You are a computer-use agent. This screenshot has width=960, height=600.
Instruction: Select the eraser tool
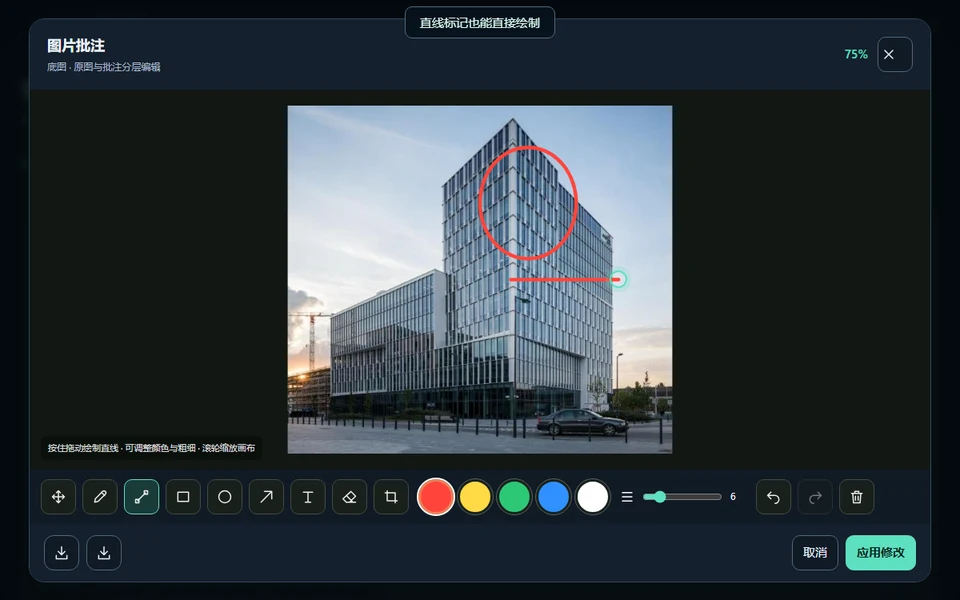click(x=350, y=497)
